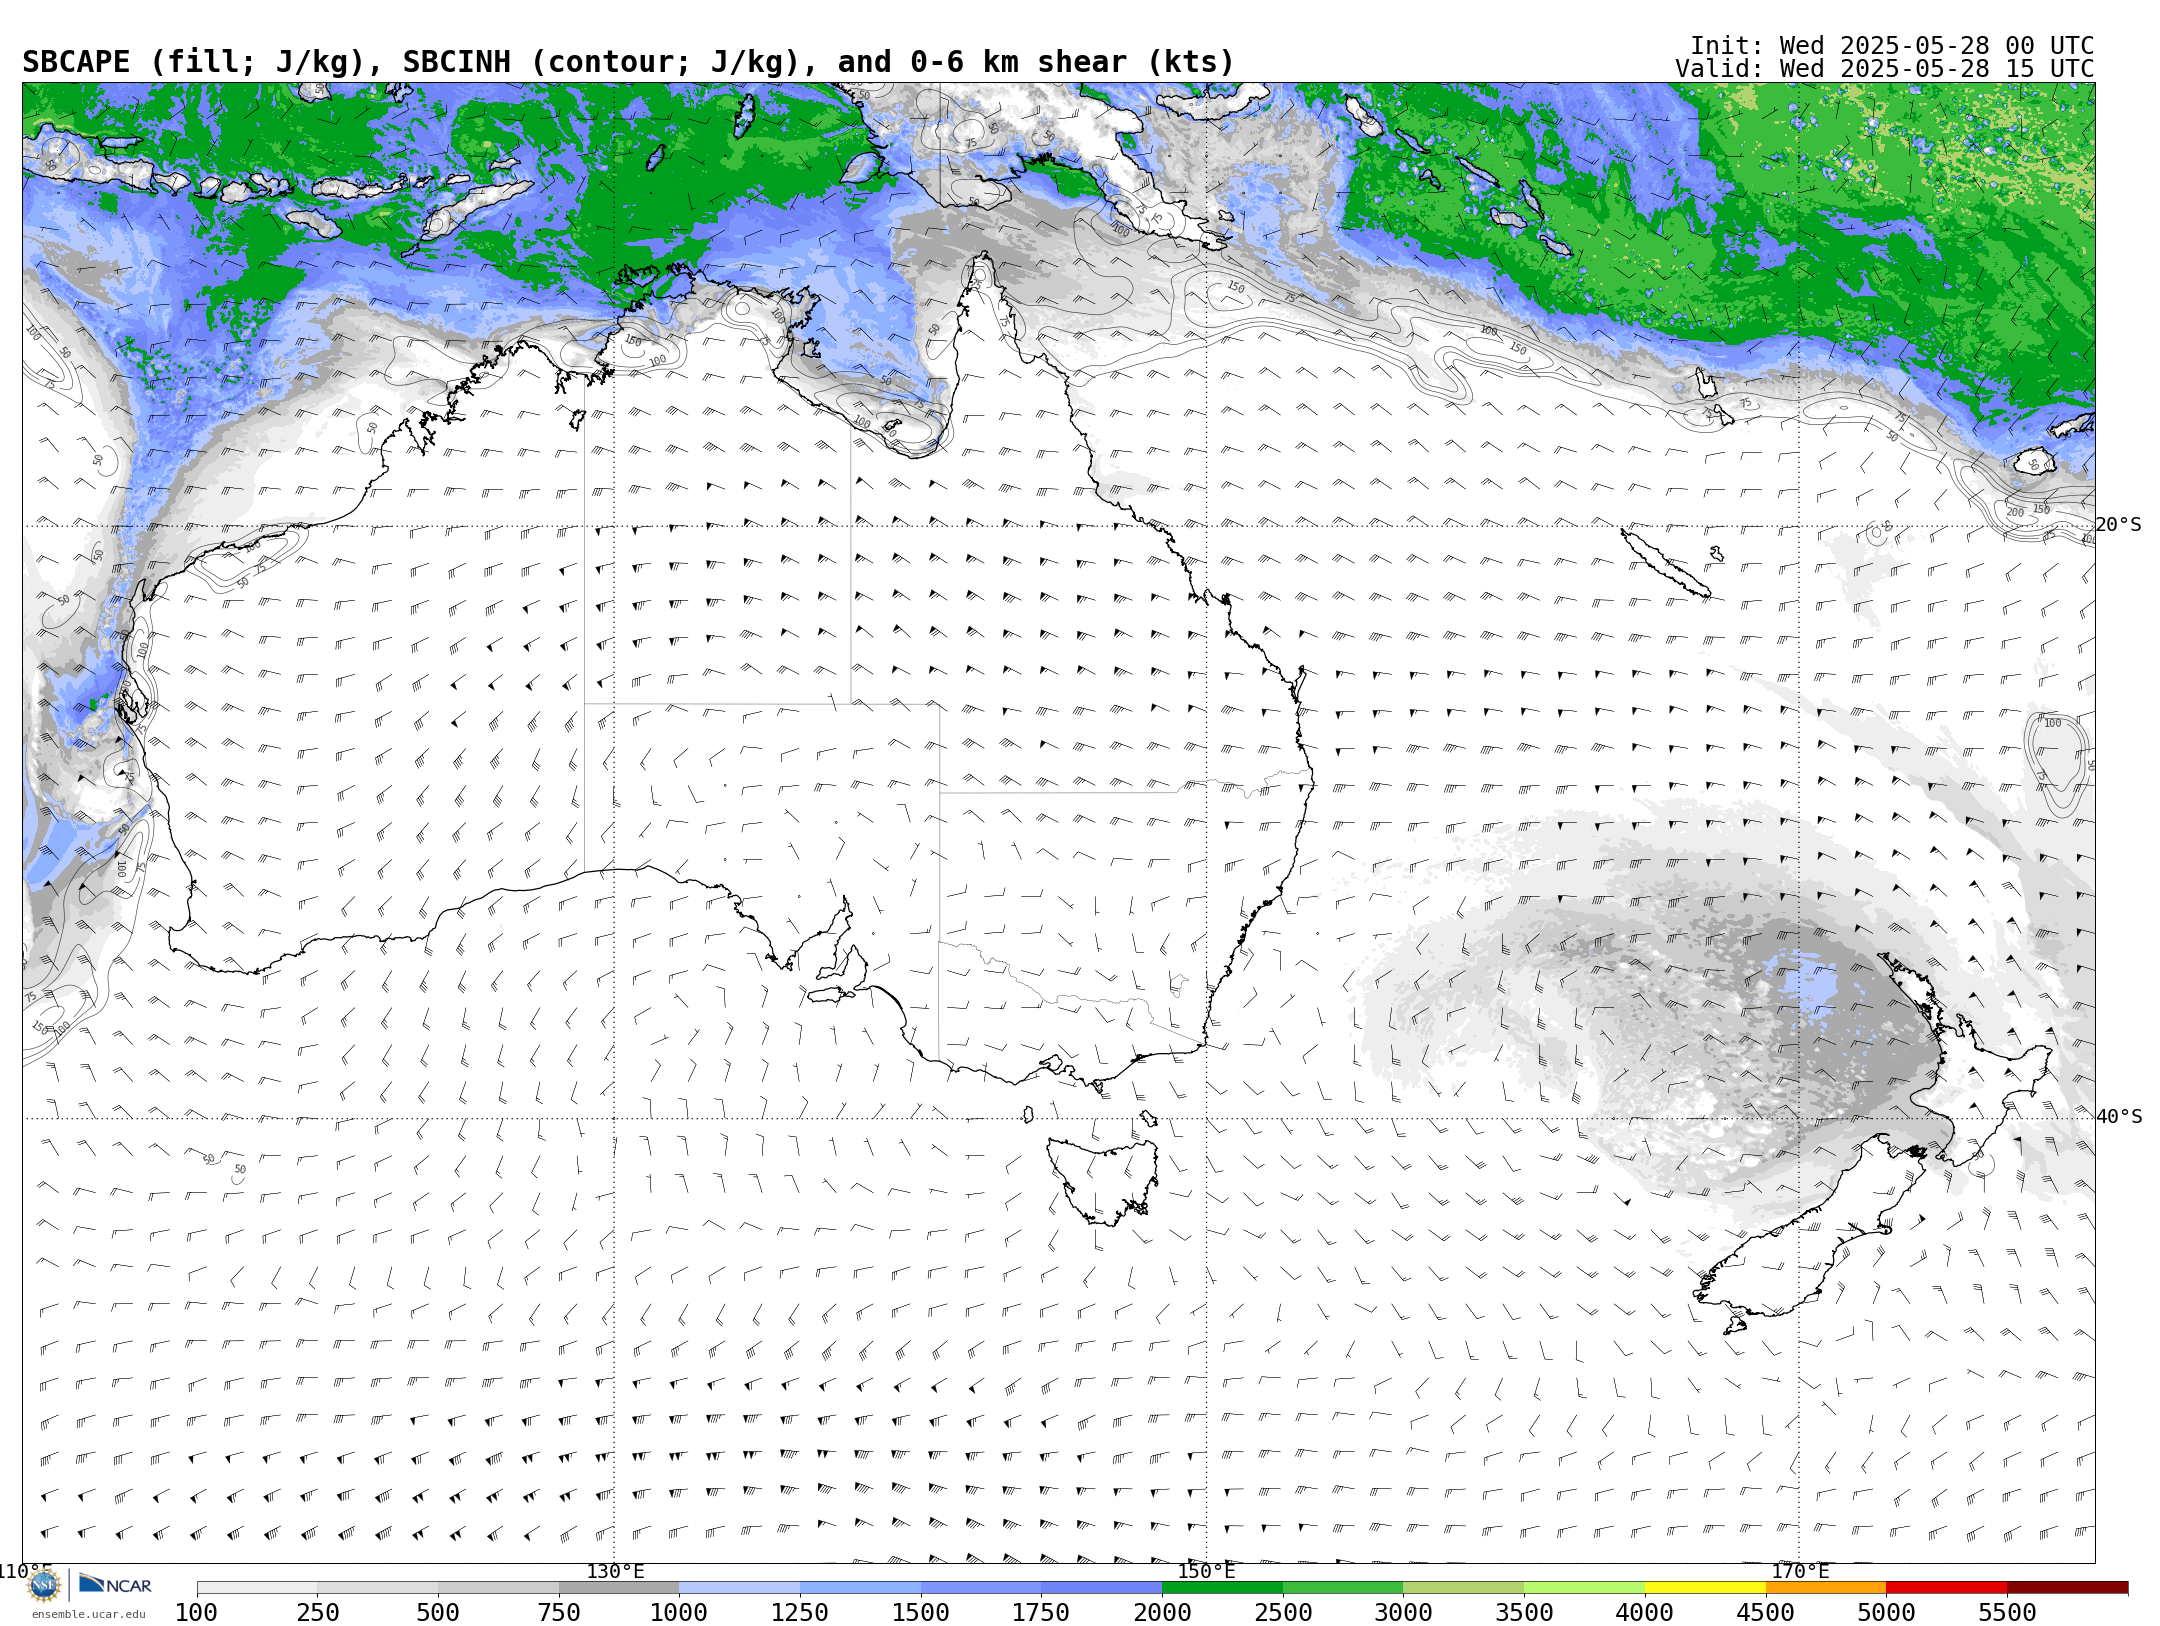Pick the periwinkle 1750-2000 colorbar swatch

(x=1101, y=1588)
